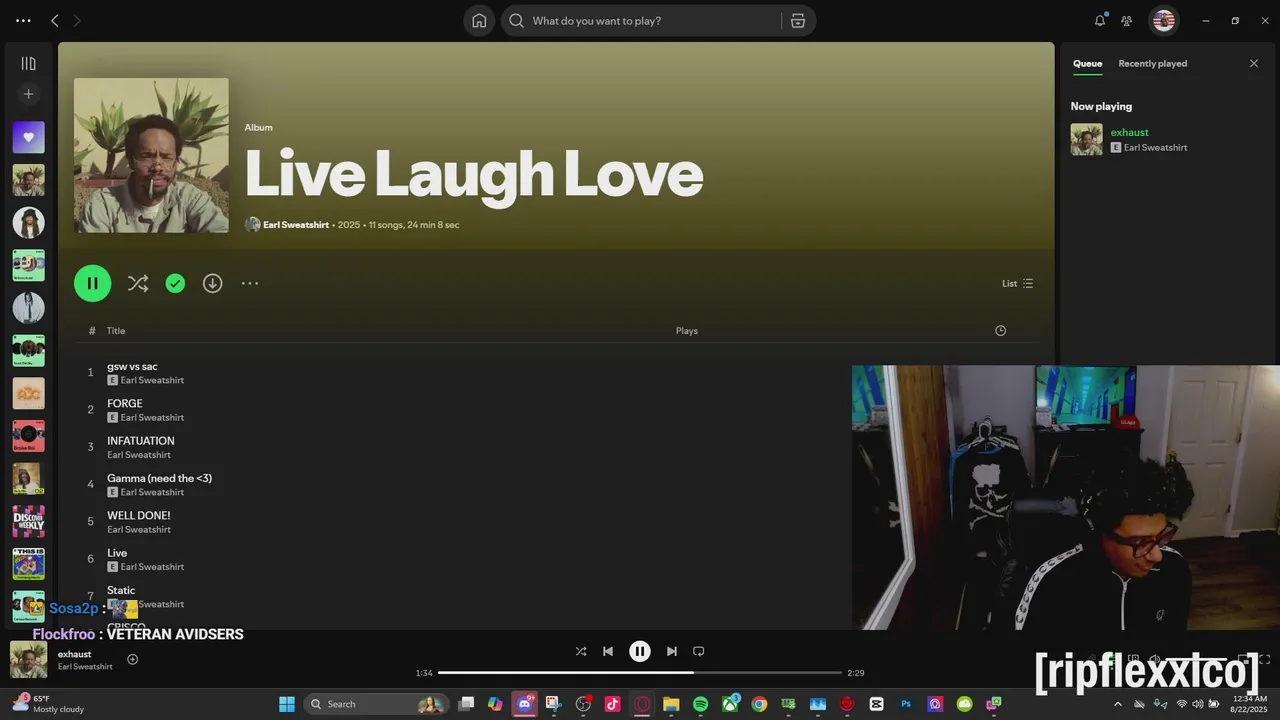Switch to the Recently played tab
Viewport: 1280px width, 720px height.
[1152, 64]
